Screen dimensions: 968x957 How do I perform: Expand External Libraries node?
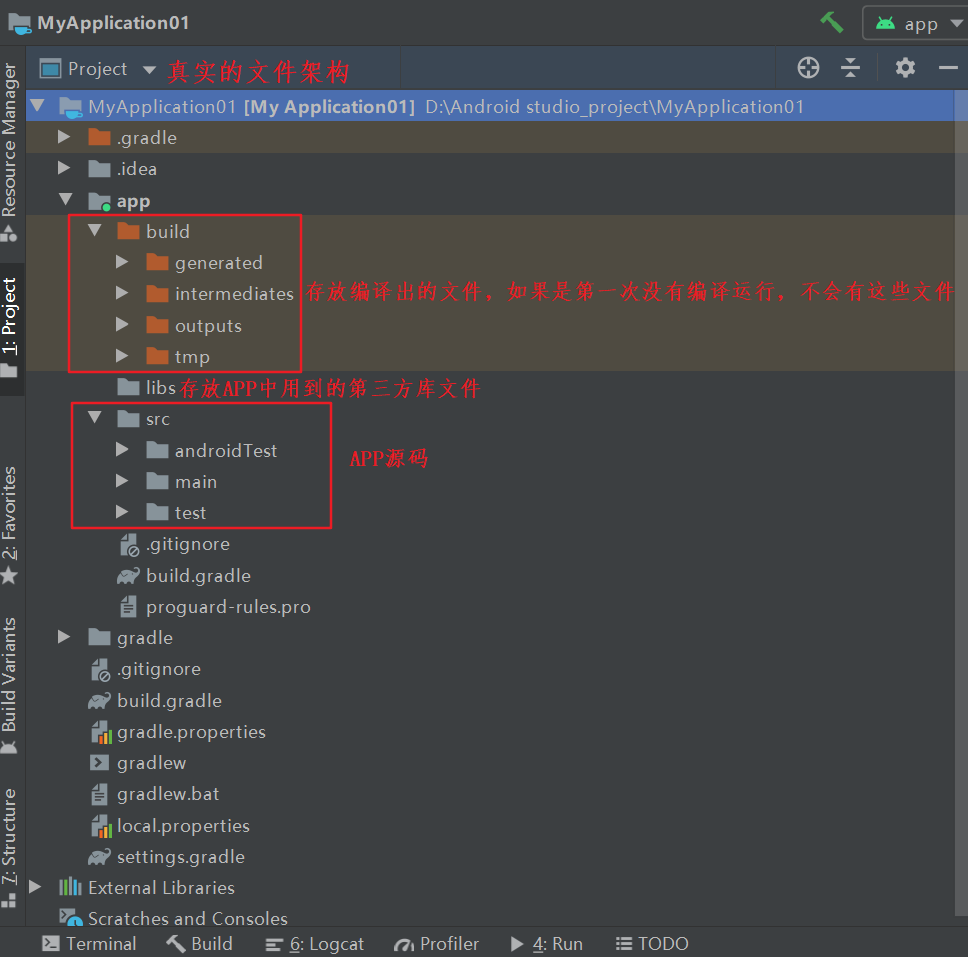pos(36,887)
